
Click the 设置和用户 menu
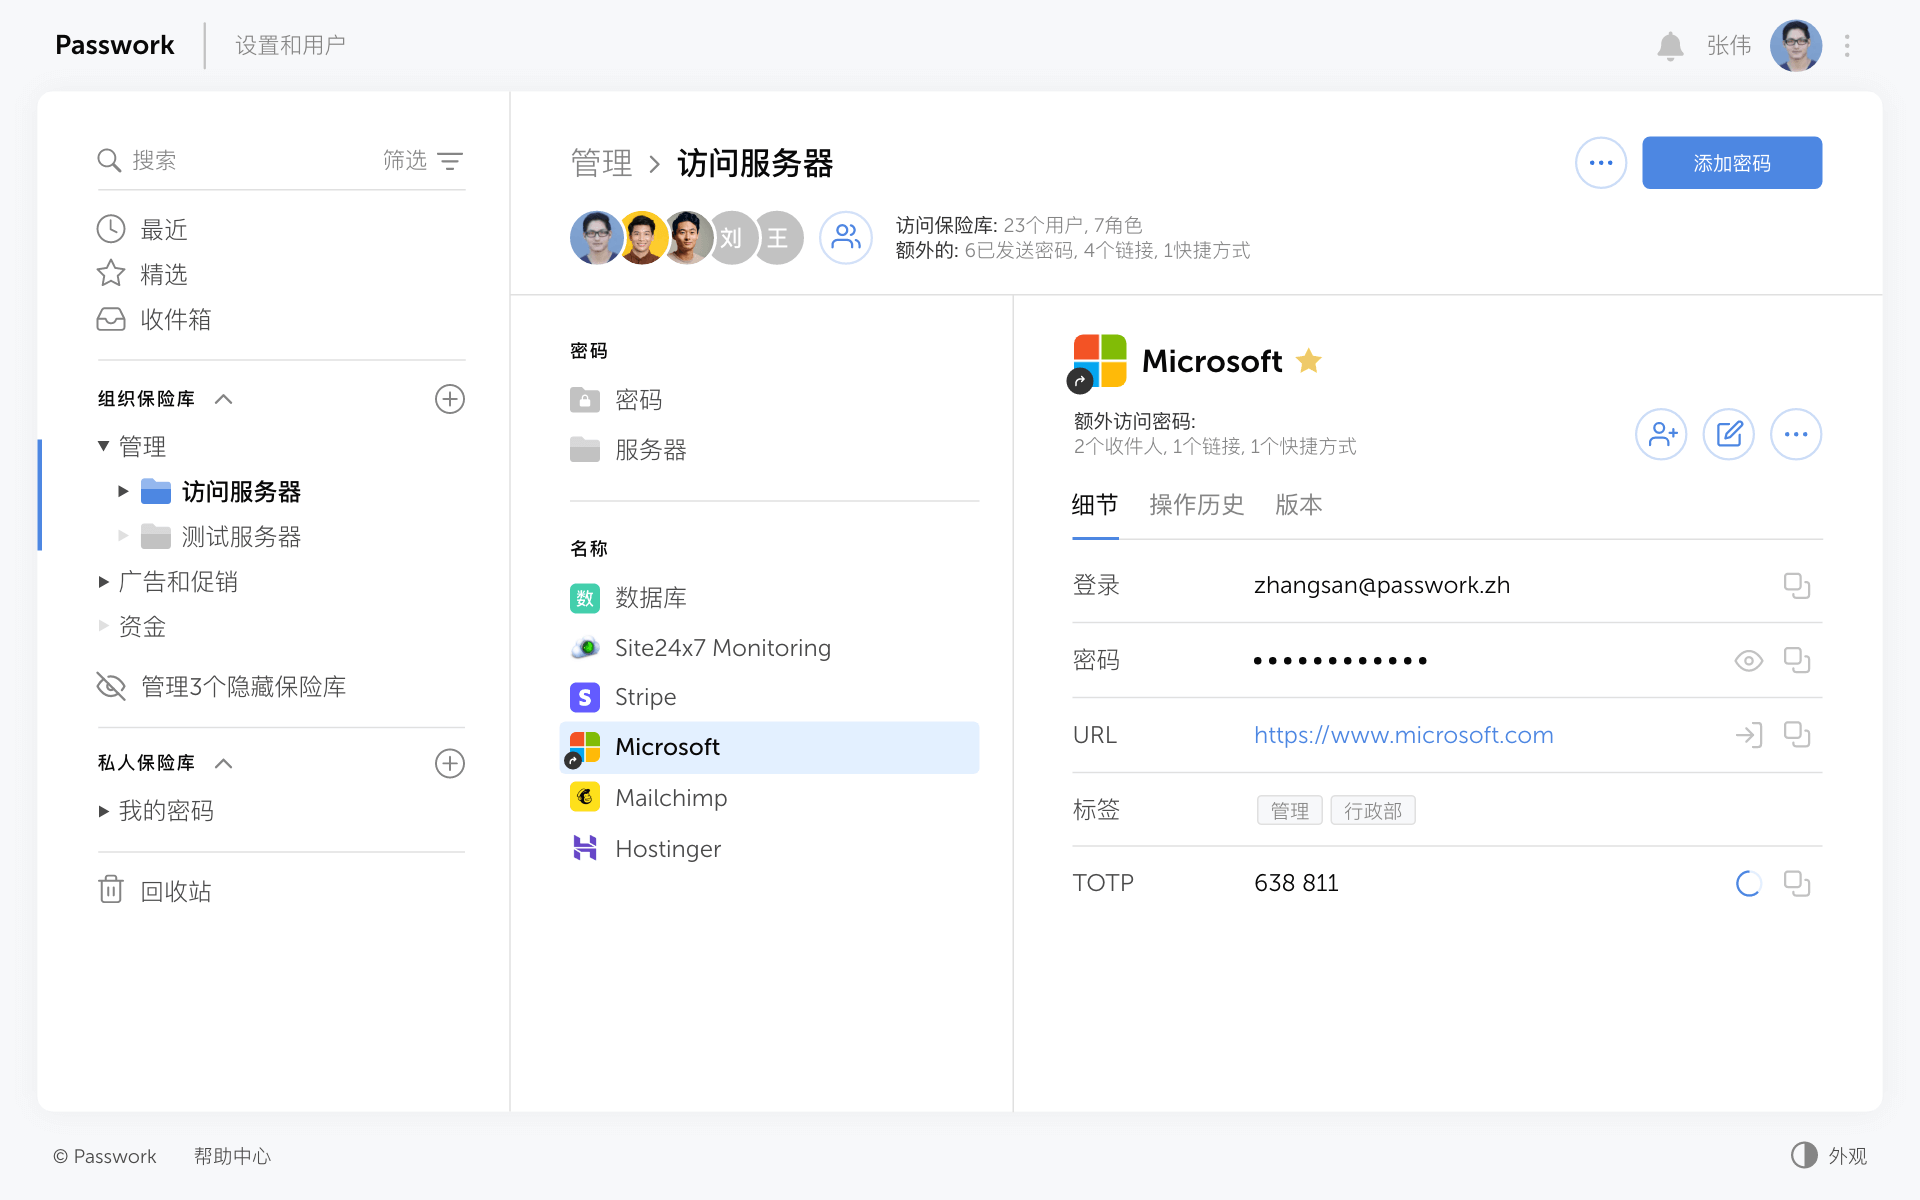pyautogui.click(x=290, y=45)
